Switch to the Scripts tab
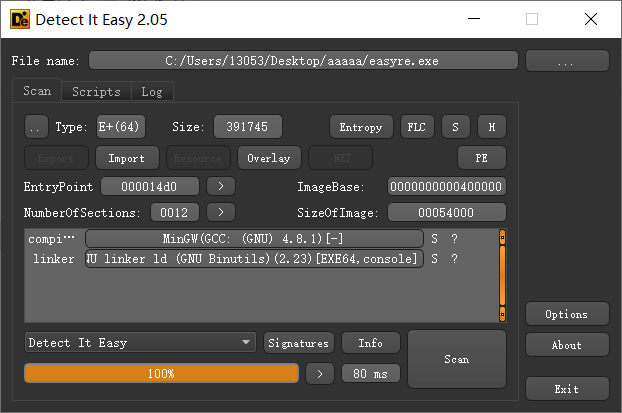 pyautogui.click(x=96, y=91)
